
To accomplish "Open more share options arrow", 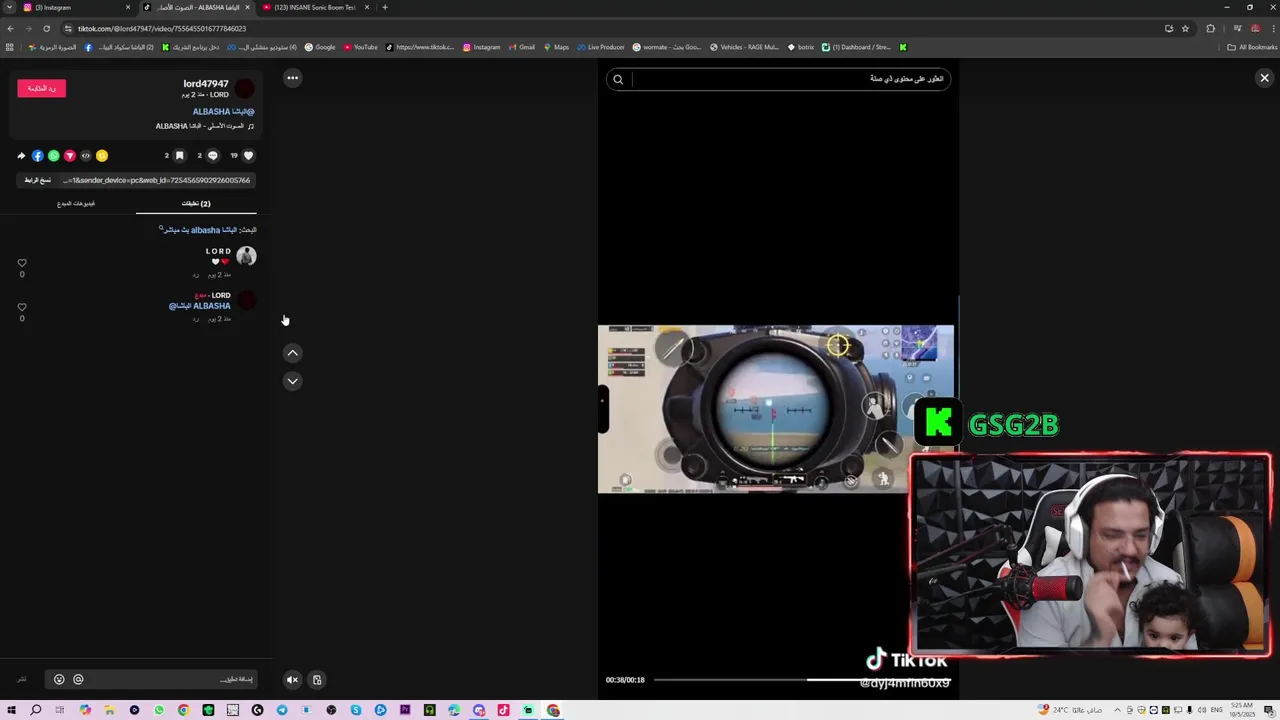I will tap(21, 155).
